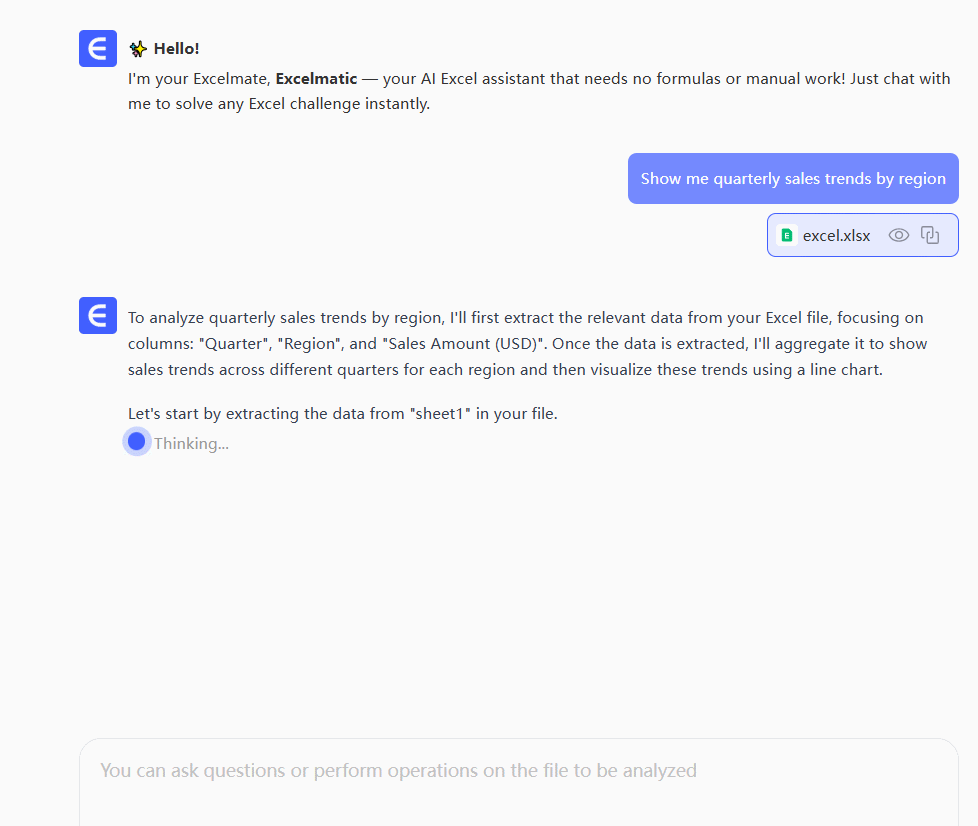978x826 pixels.
Task: Click the "Sales Amount (USD)" column name
Action: [x=461, y=344]
